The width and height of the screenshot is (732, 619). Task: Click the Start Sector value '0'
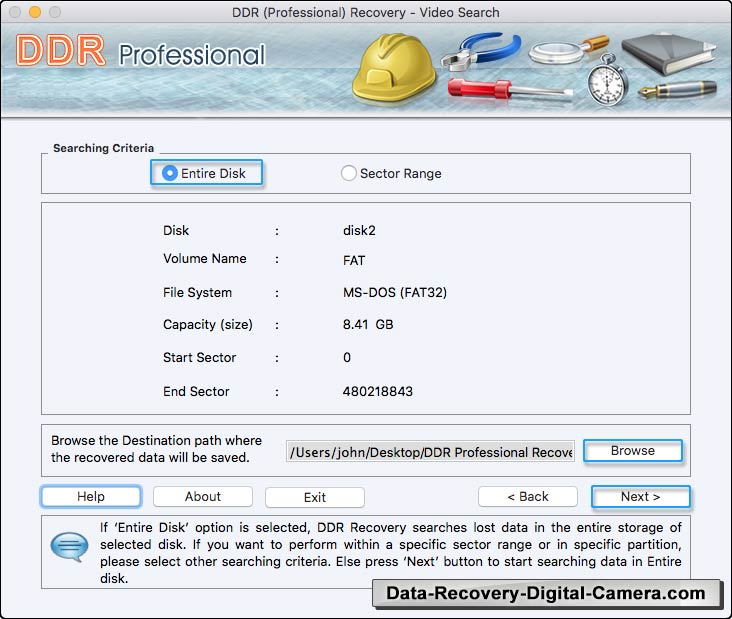tap(347, 358)
